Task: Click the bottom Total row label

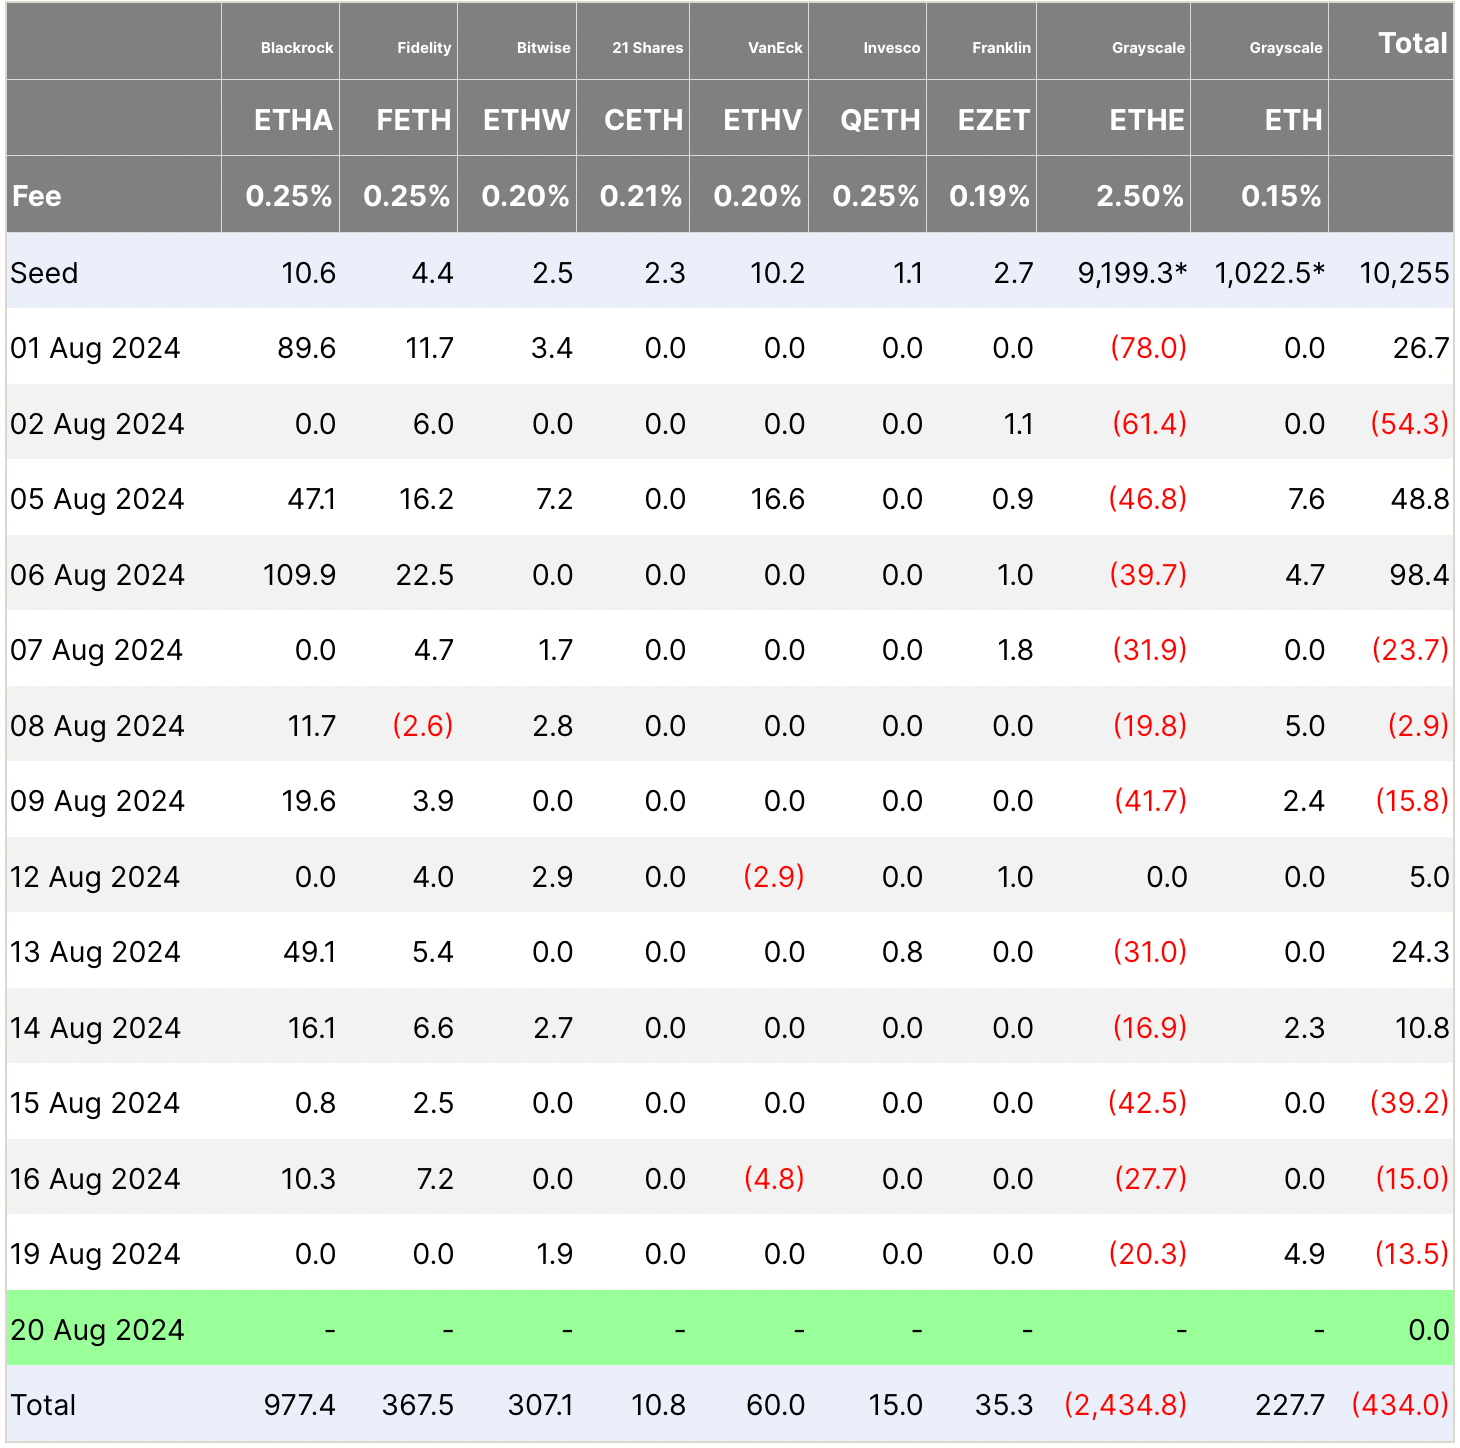Action: pyautogui.click(x=43, y=1405)
